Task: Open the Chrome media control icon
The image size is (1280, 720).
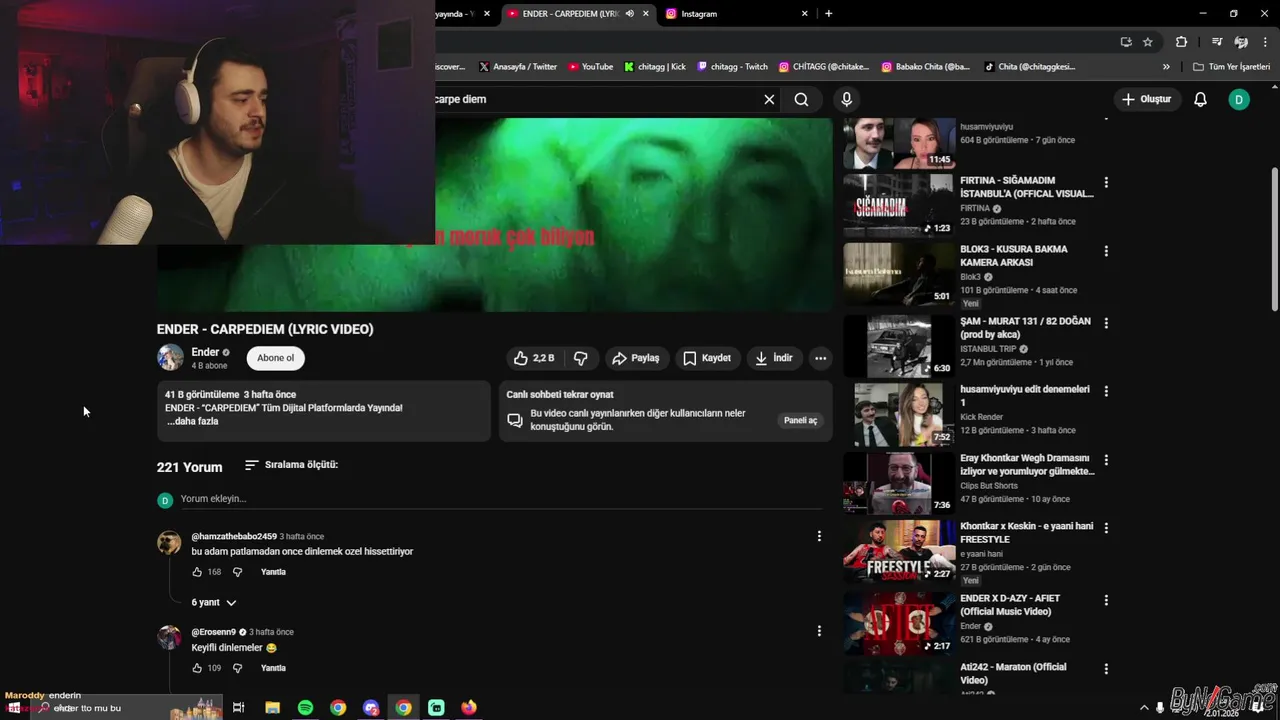Action: (1216, 42)
